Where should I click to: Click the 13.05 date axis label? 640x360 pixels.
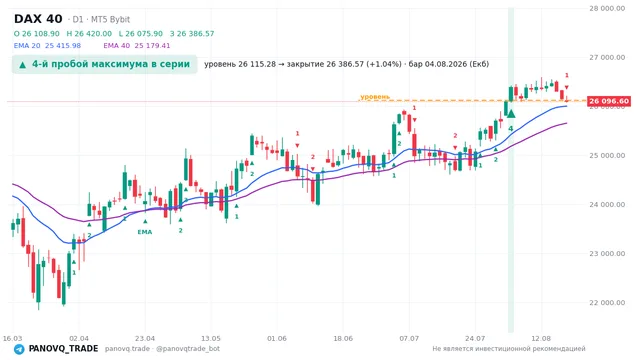(x=211, y=338)
